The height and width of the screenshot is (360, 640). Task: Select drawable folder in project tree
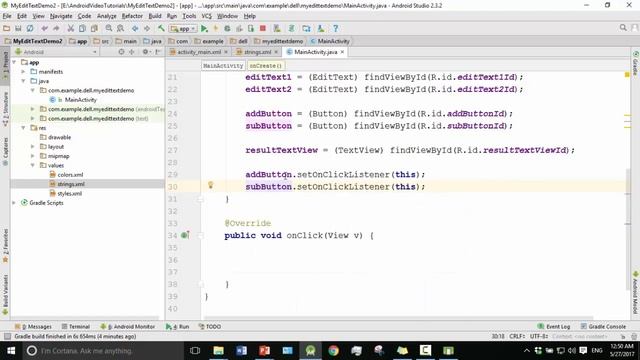coord(59,138)
